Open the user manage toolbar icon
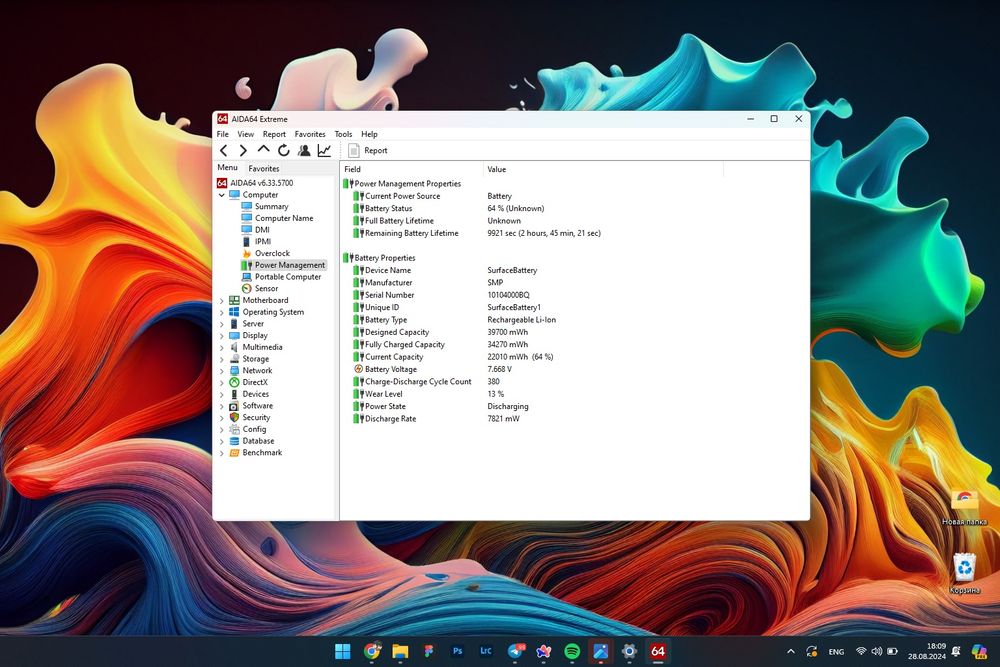This screenshot has width=1000, height=667. coord(304,151)
